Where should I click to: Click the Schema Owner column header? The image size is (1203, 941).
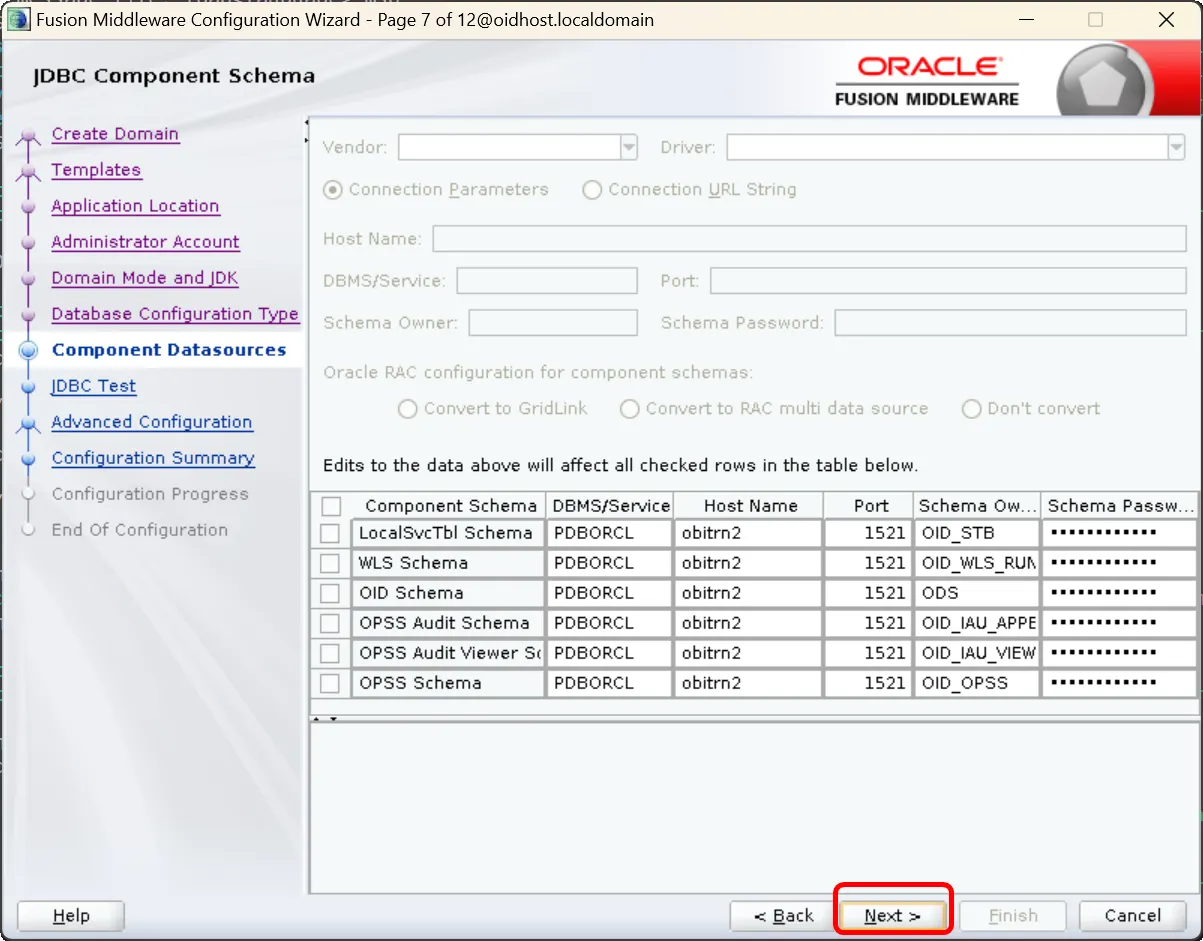point(977,506)
